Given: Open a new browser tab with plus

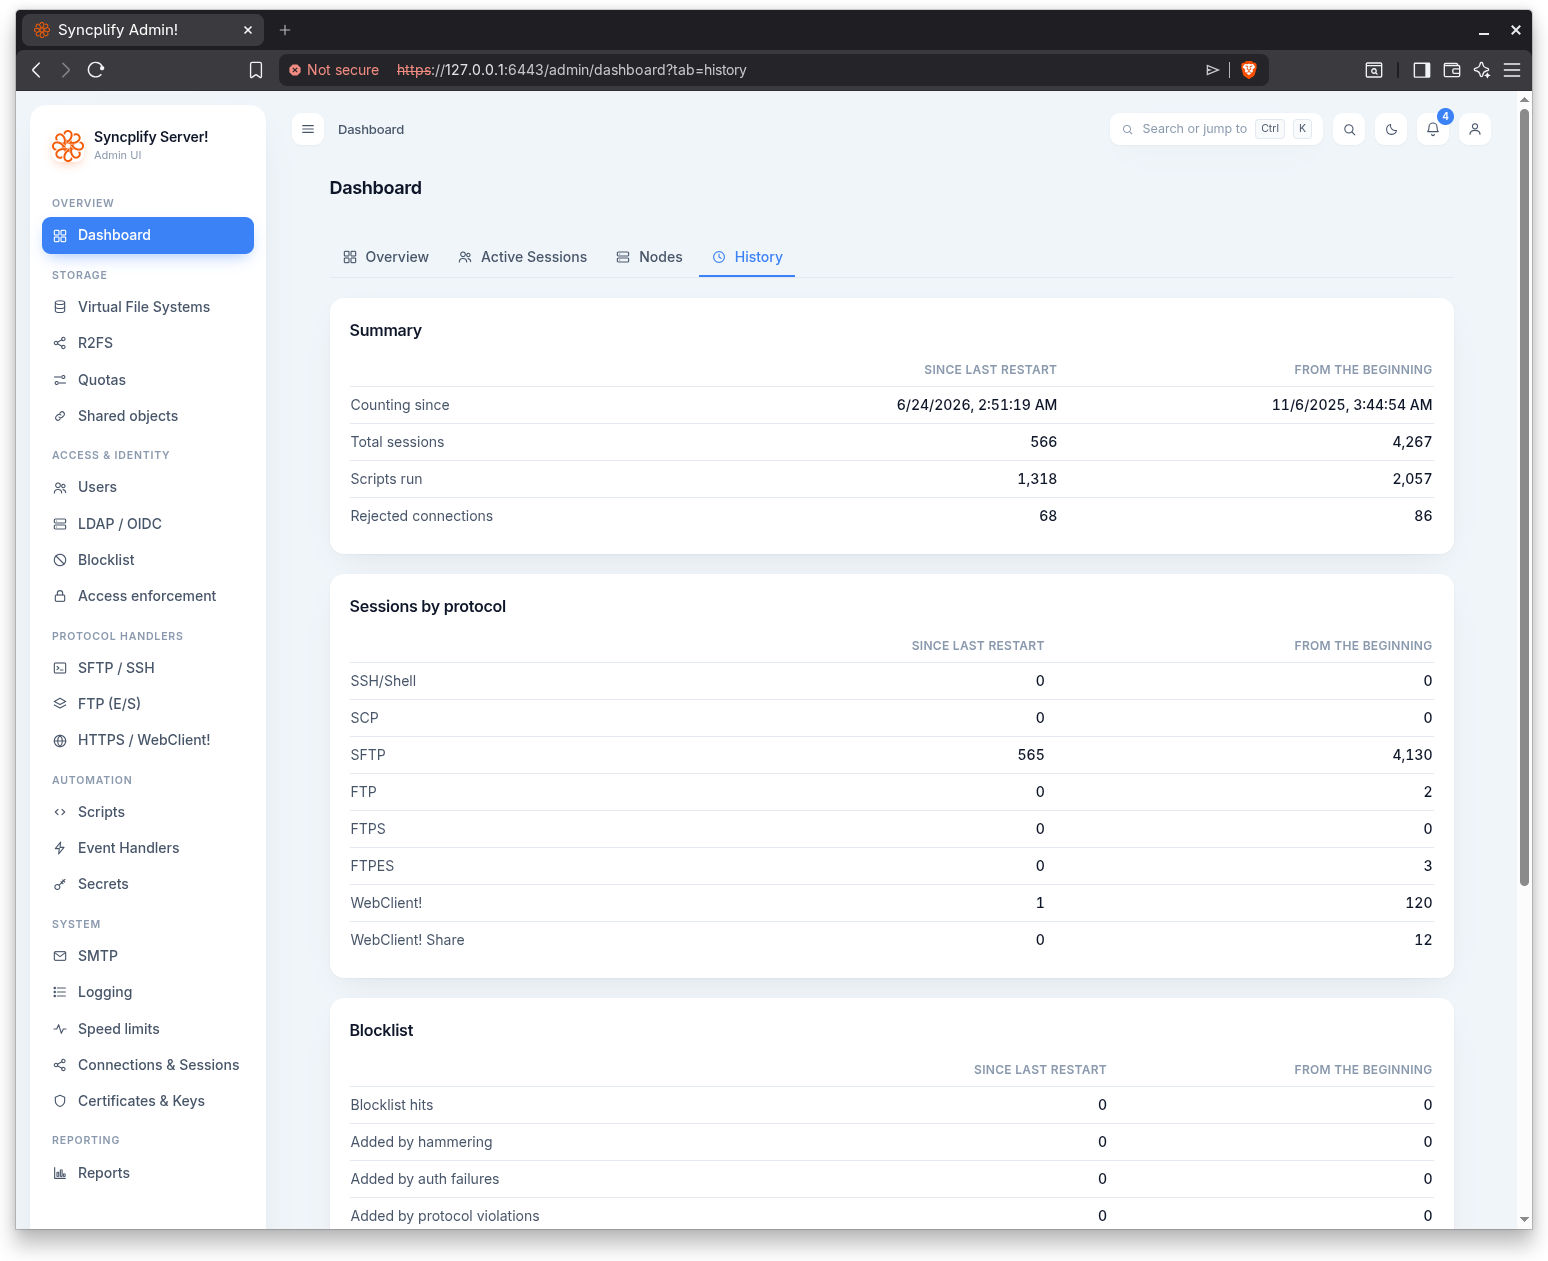Looking at the screenshot, I should pos(285,30).
